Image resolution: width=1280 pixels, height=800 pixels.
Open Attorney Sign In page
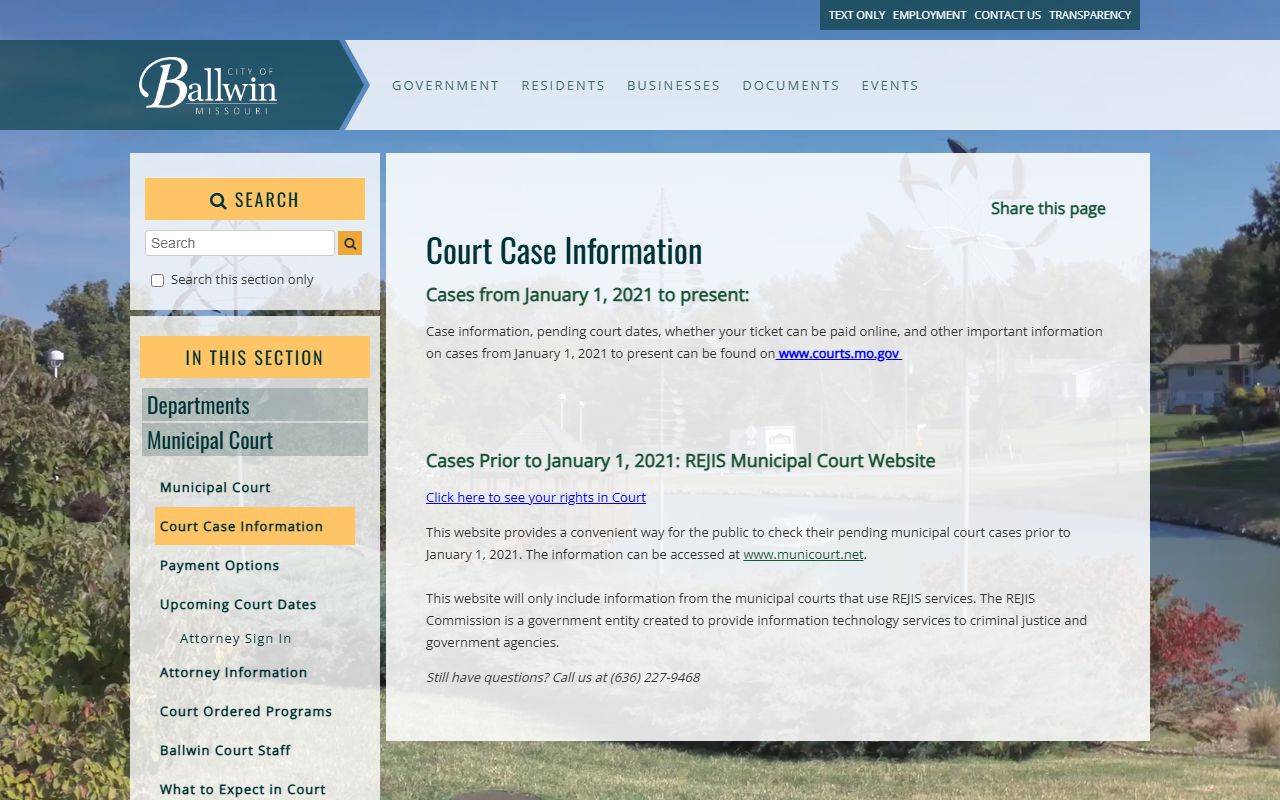point(236,638)
